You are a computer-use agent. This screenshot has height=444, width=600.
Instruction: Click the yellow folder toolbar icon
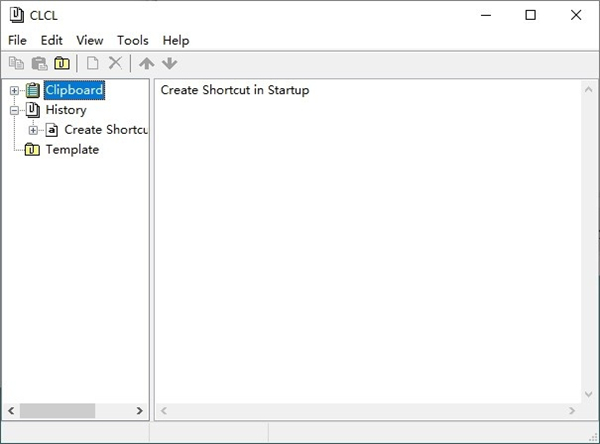coord(62,63)
